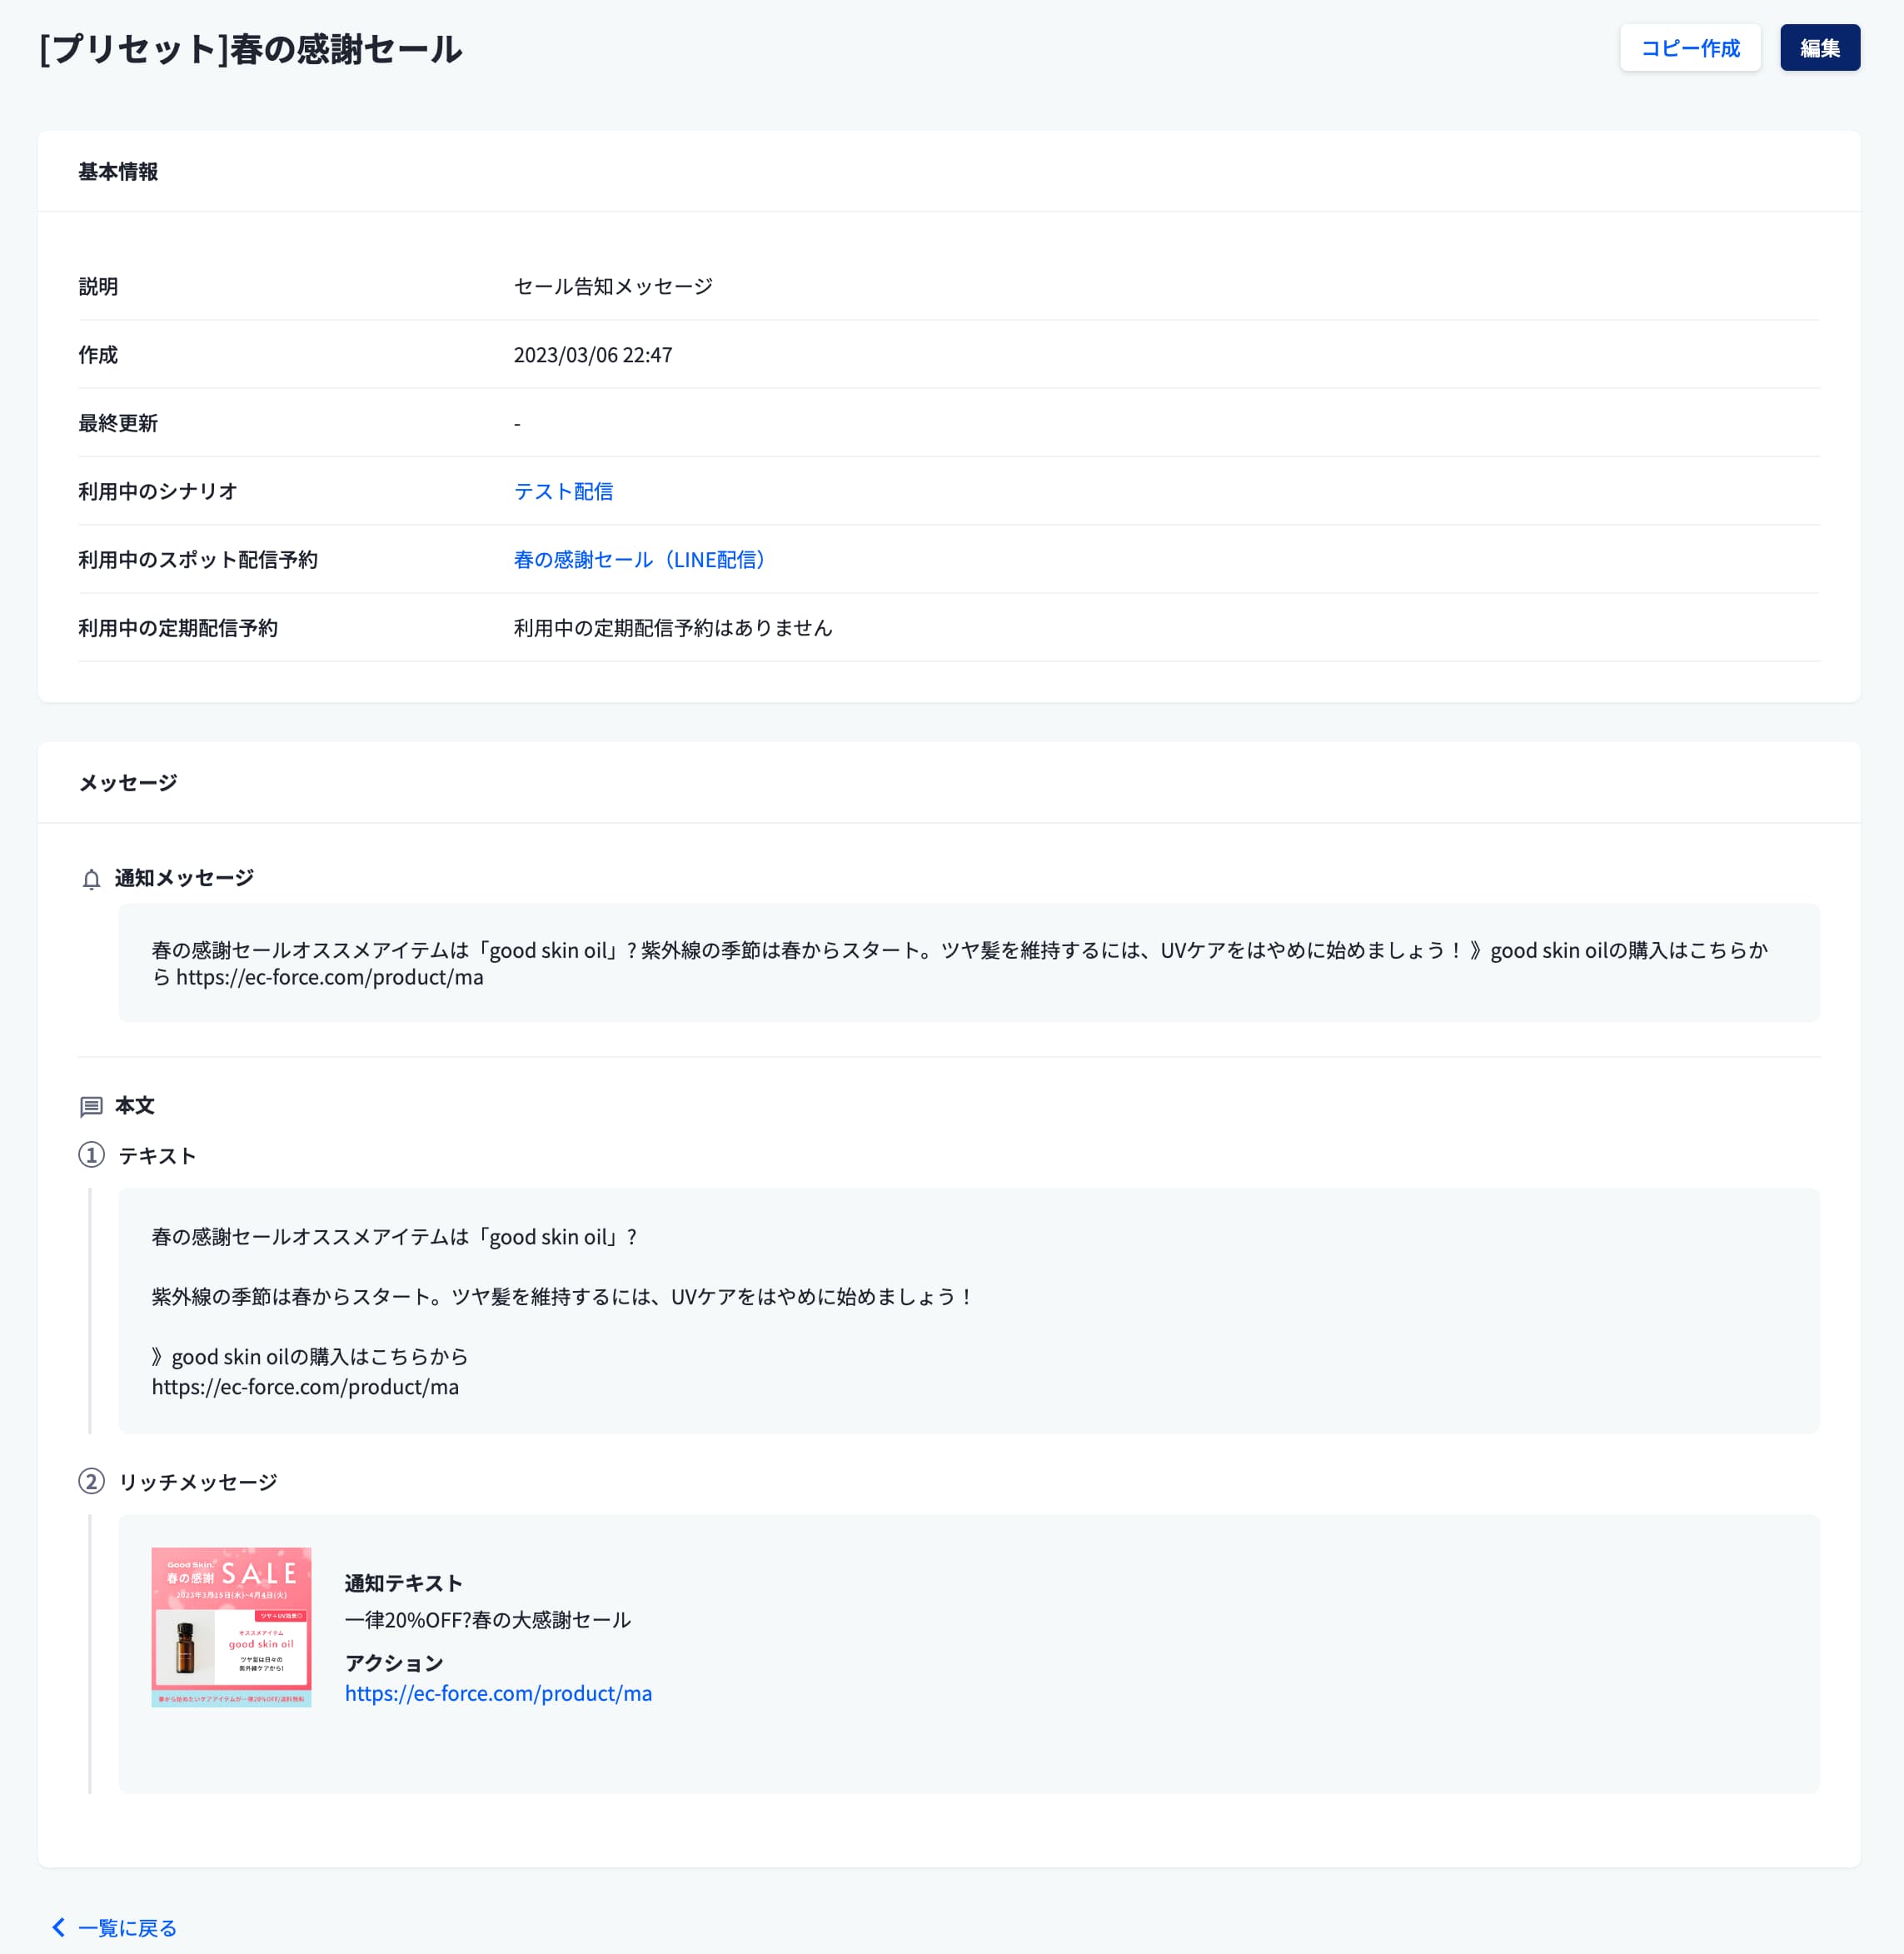Click the 本文 message body icon
Viewport: 1904px width, 1954px height.
91,1106
